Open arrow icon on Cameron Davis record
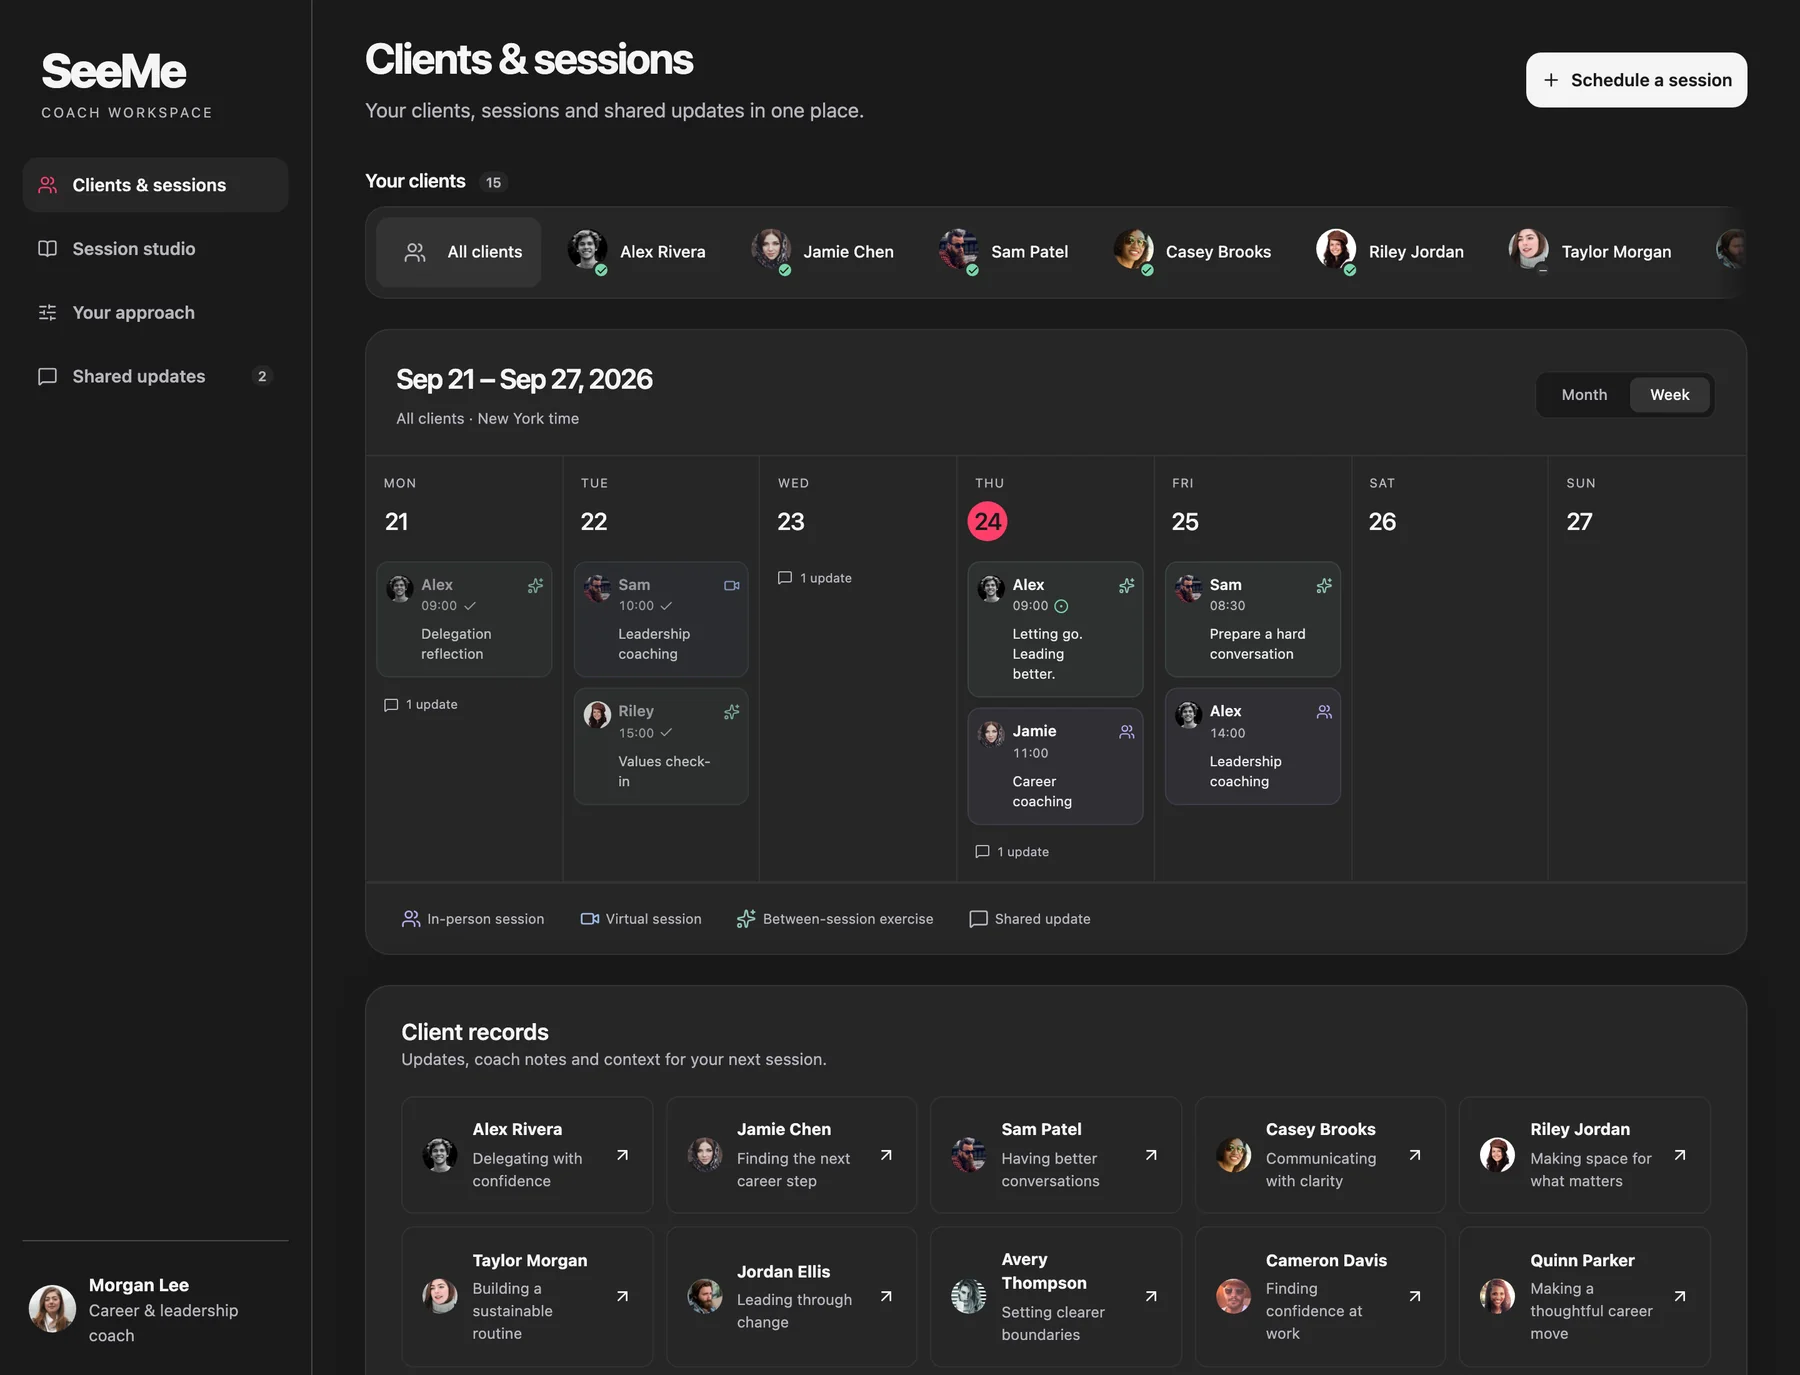The width and height of the screenshot is (1800, 1375). [1415, 1296]
